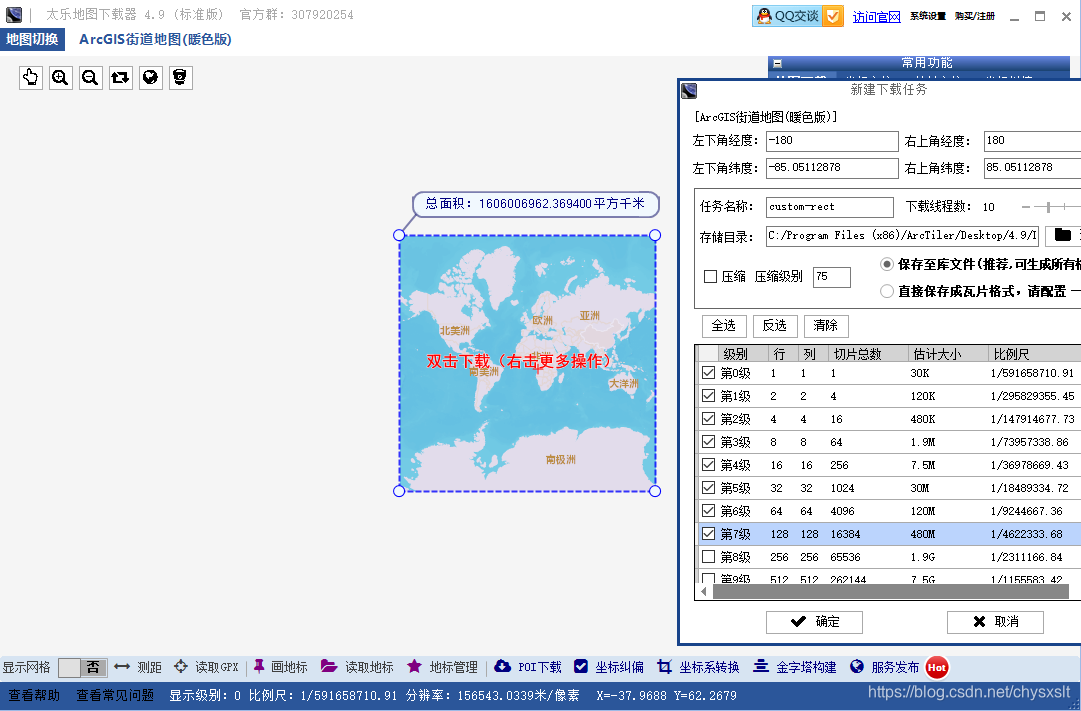The width and height of the screenshot is (1081, 711).
Task: Click the zoom in magnifier tool
Action: [61, 77]
